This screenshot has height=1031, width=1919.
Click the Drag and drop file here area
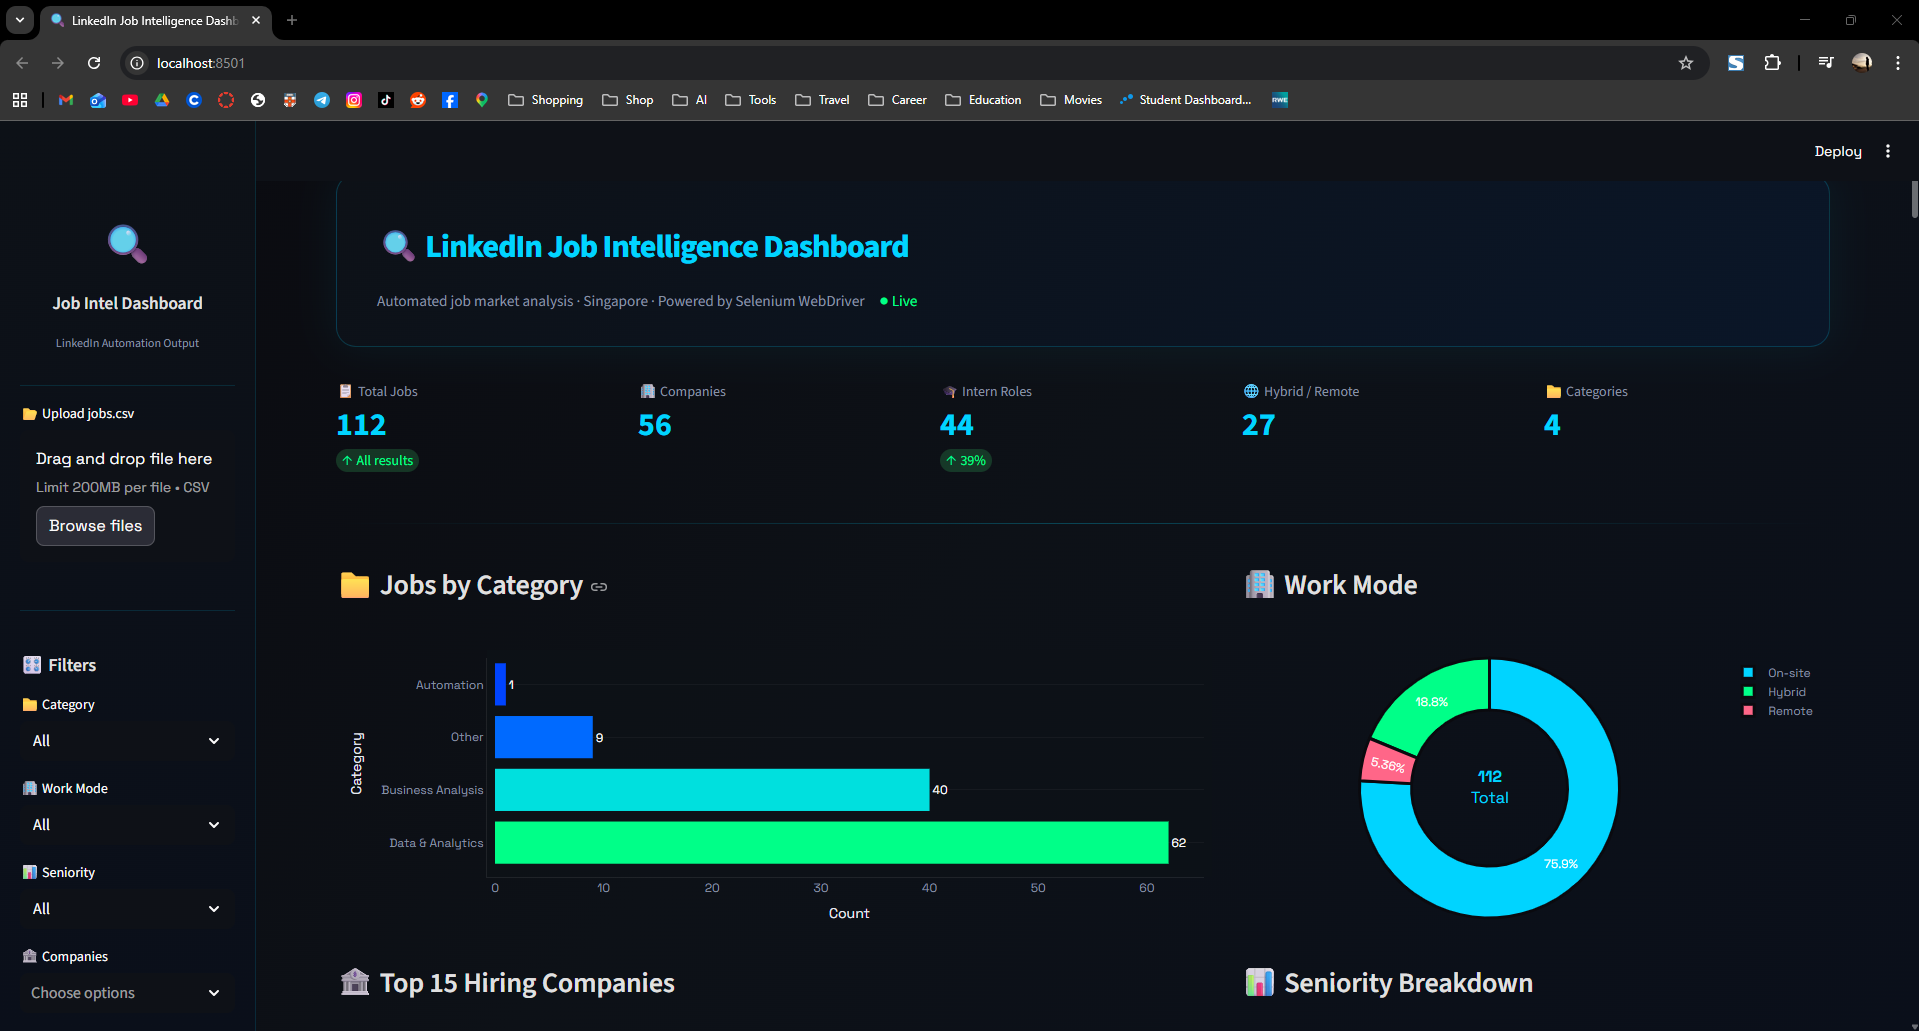coord(127,497)
